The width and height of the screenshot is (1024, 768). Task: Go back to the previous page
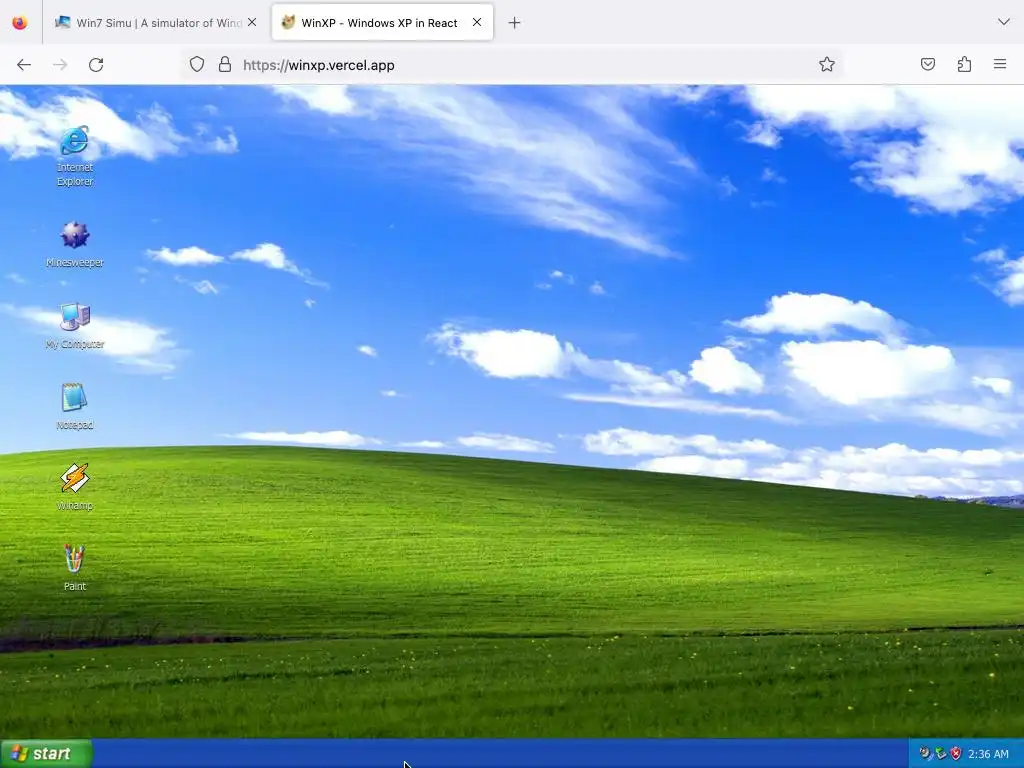[24, 65]
